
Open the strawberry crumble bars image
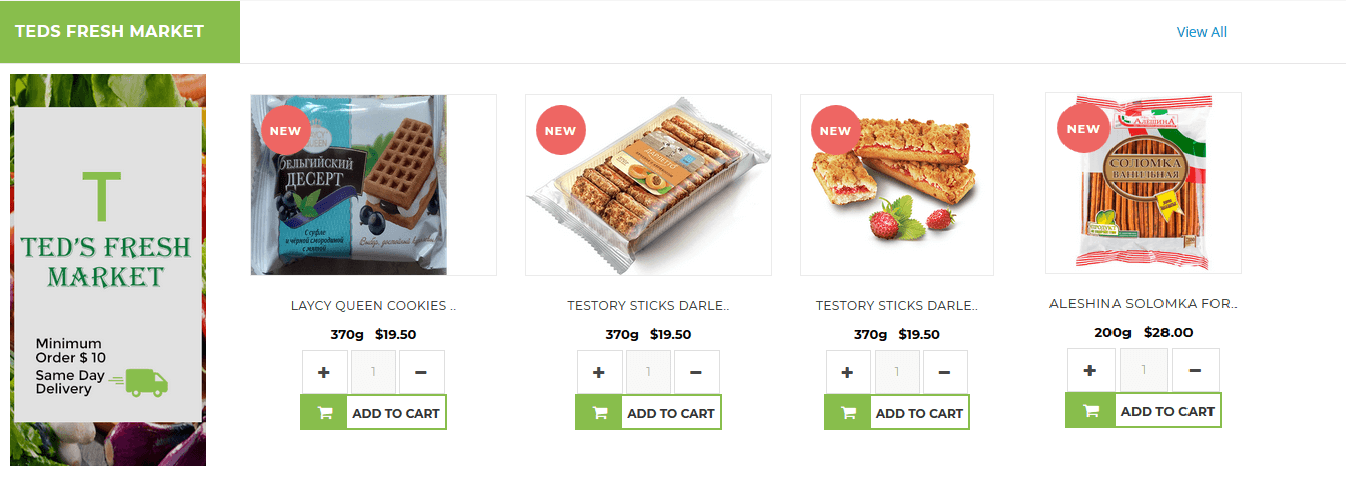(x=897, y=185)
